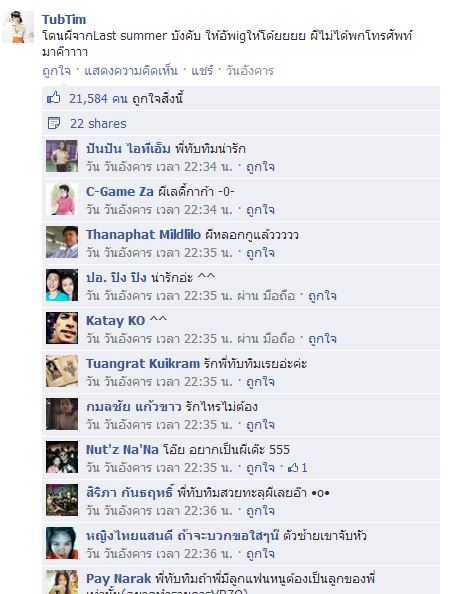The width and height of the screenshot is (457, 594).
Task: Open C-Game Za's avatar thumbnail
Action: [x=62, y=199]
